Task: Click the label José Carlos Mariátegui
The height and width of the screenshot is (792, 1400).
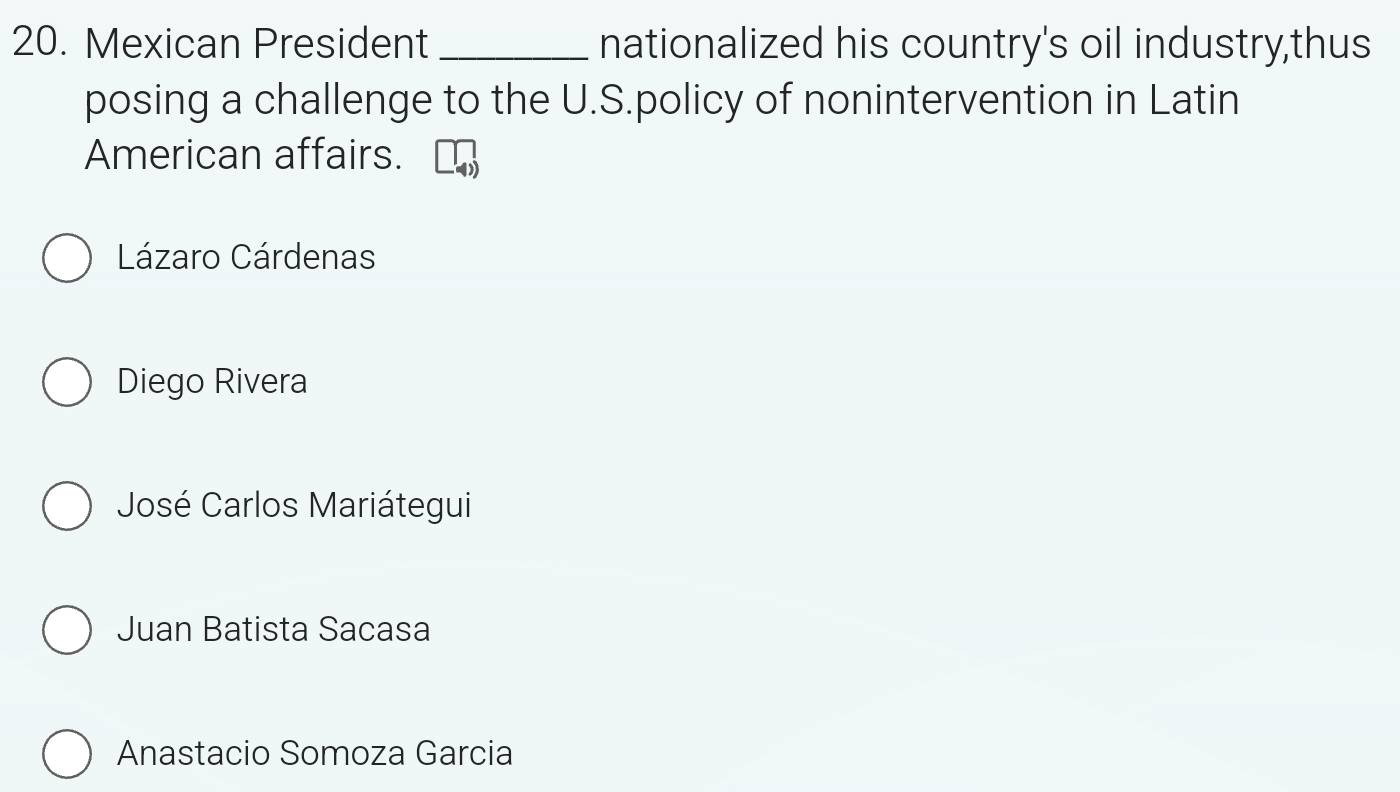Action: coord(295,506)
